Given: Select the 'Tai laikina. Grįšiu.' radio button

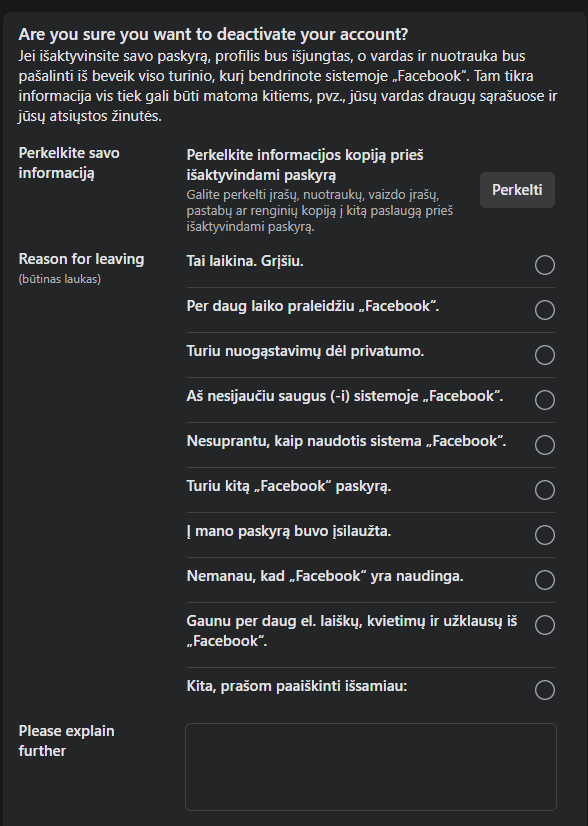Looking at the screenshot, I should [545, 265].
